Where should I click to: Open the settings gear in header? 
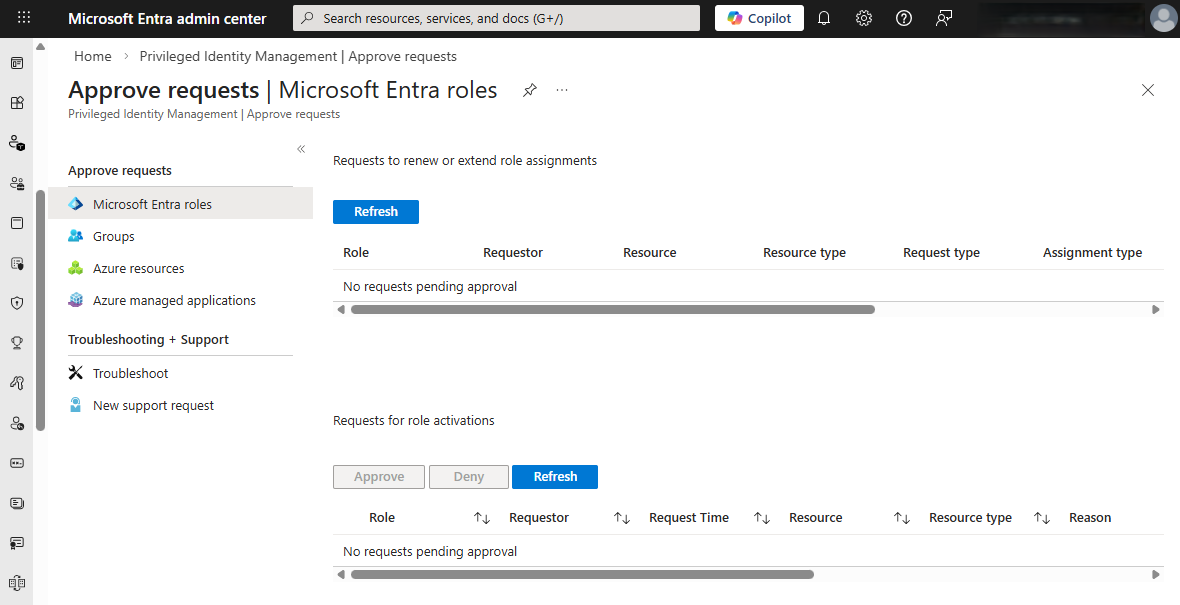click(864, 18)
